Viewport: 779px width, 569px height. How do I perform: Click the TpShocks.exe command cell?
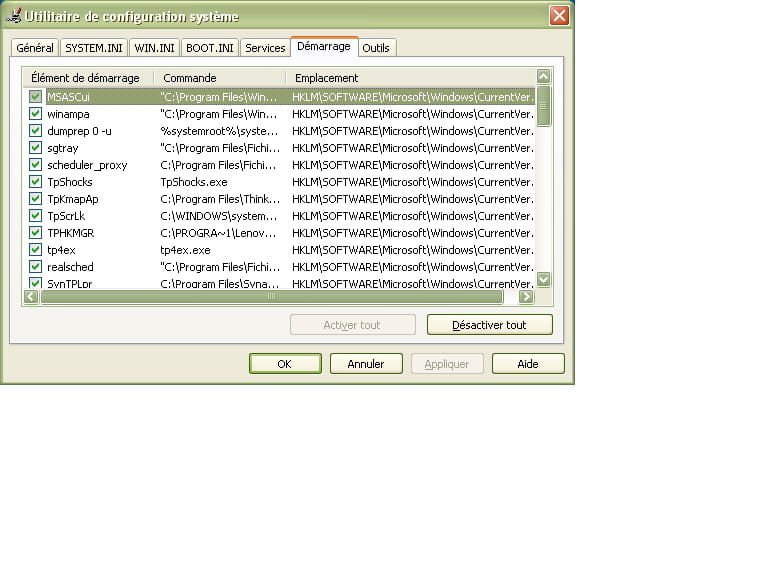pos(194,182)
